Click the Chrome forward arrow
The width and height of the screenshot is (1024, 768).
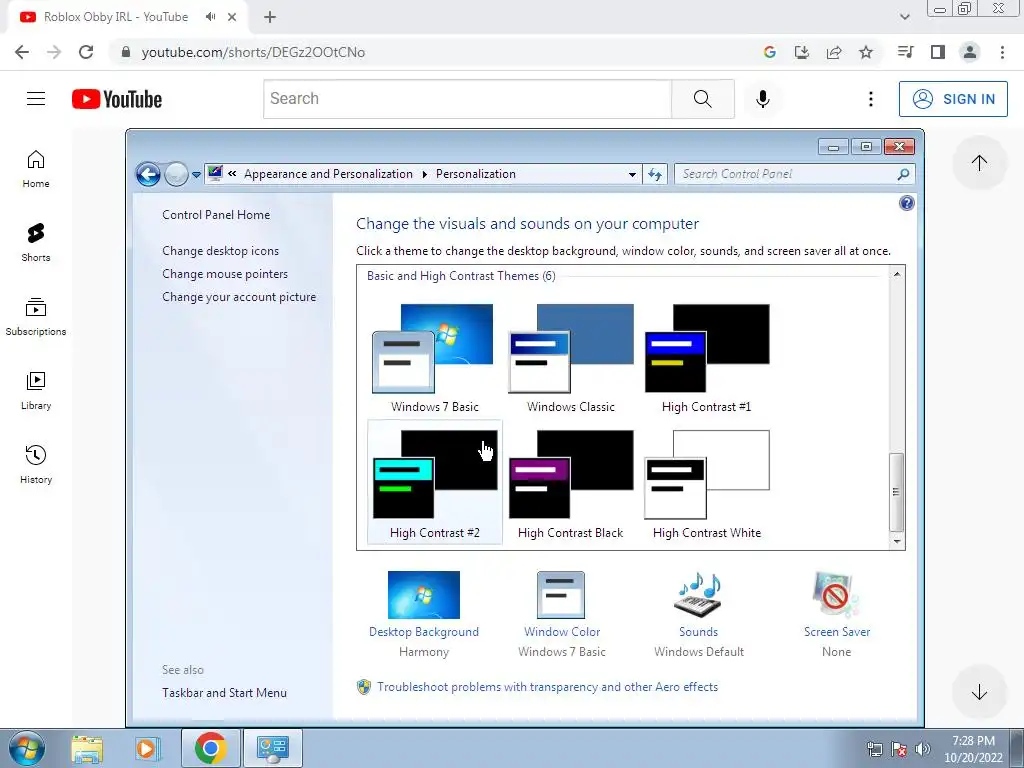54,52
